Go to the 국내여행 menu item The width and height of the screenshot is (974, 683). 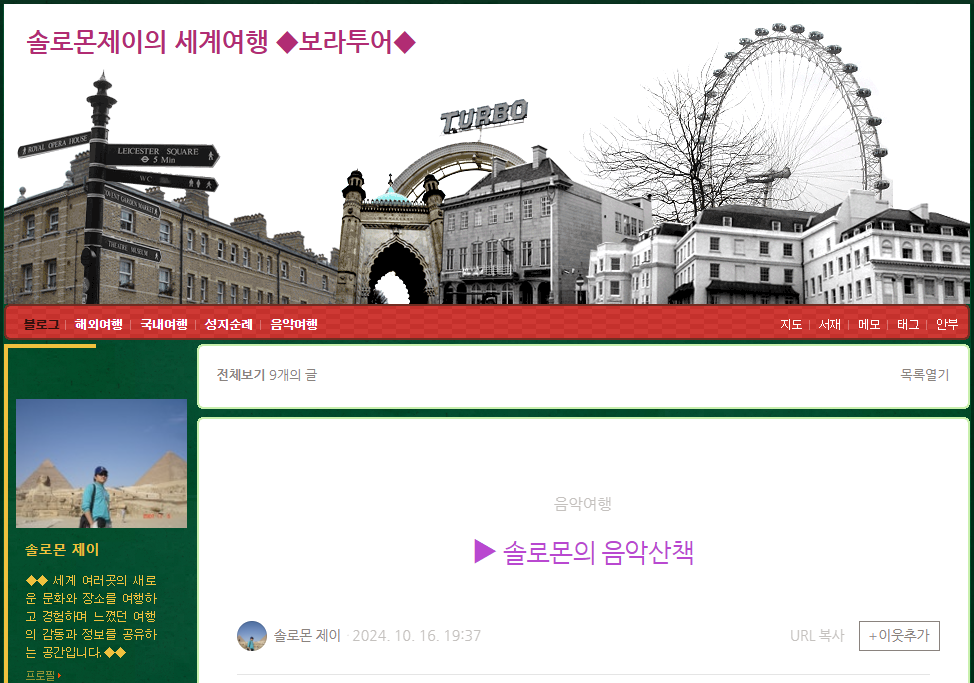pos(163,325)
